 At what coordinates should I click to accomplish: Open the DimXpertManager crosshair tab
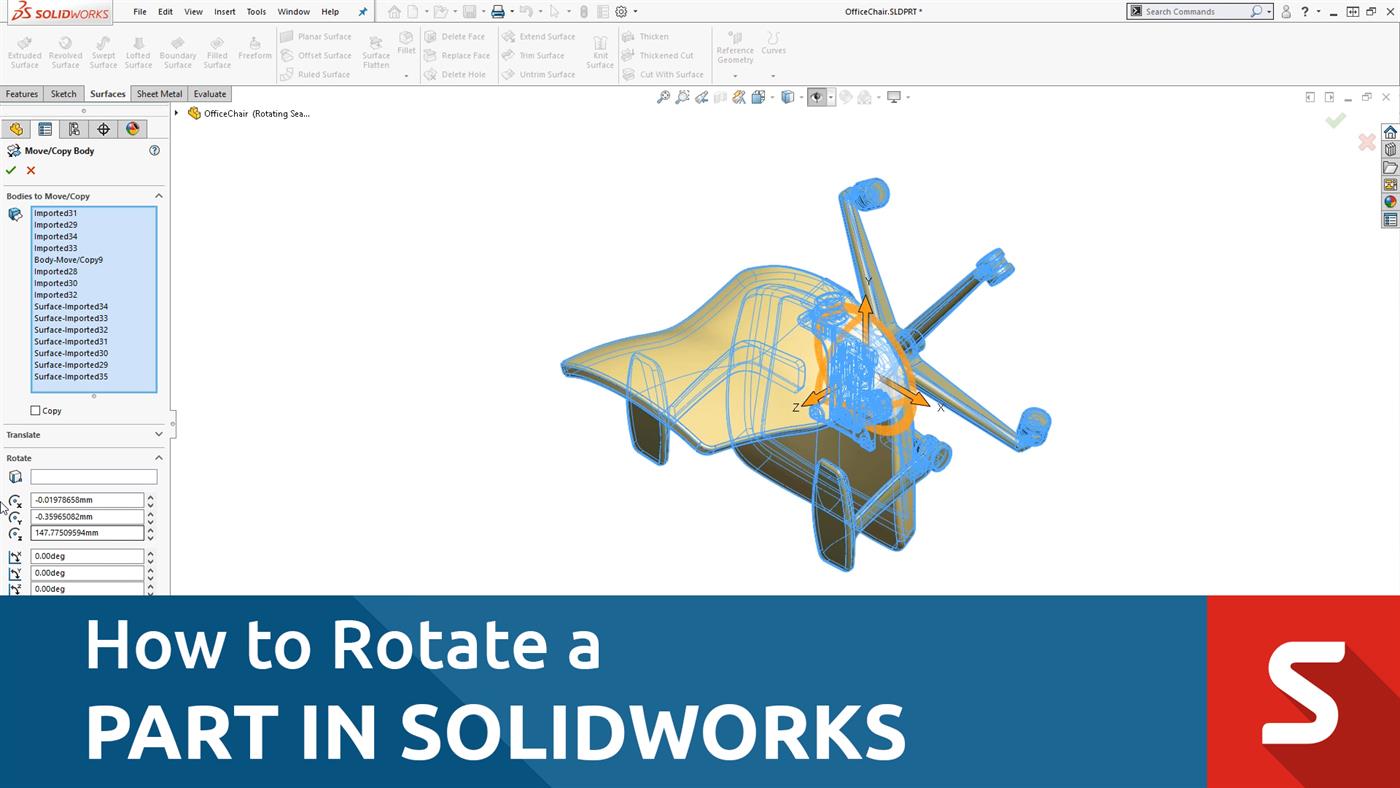(x=103, y=129)
